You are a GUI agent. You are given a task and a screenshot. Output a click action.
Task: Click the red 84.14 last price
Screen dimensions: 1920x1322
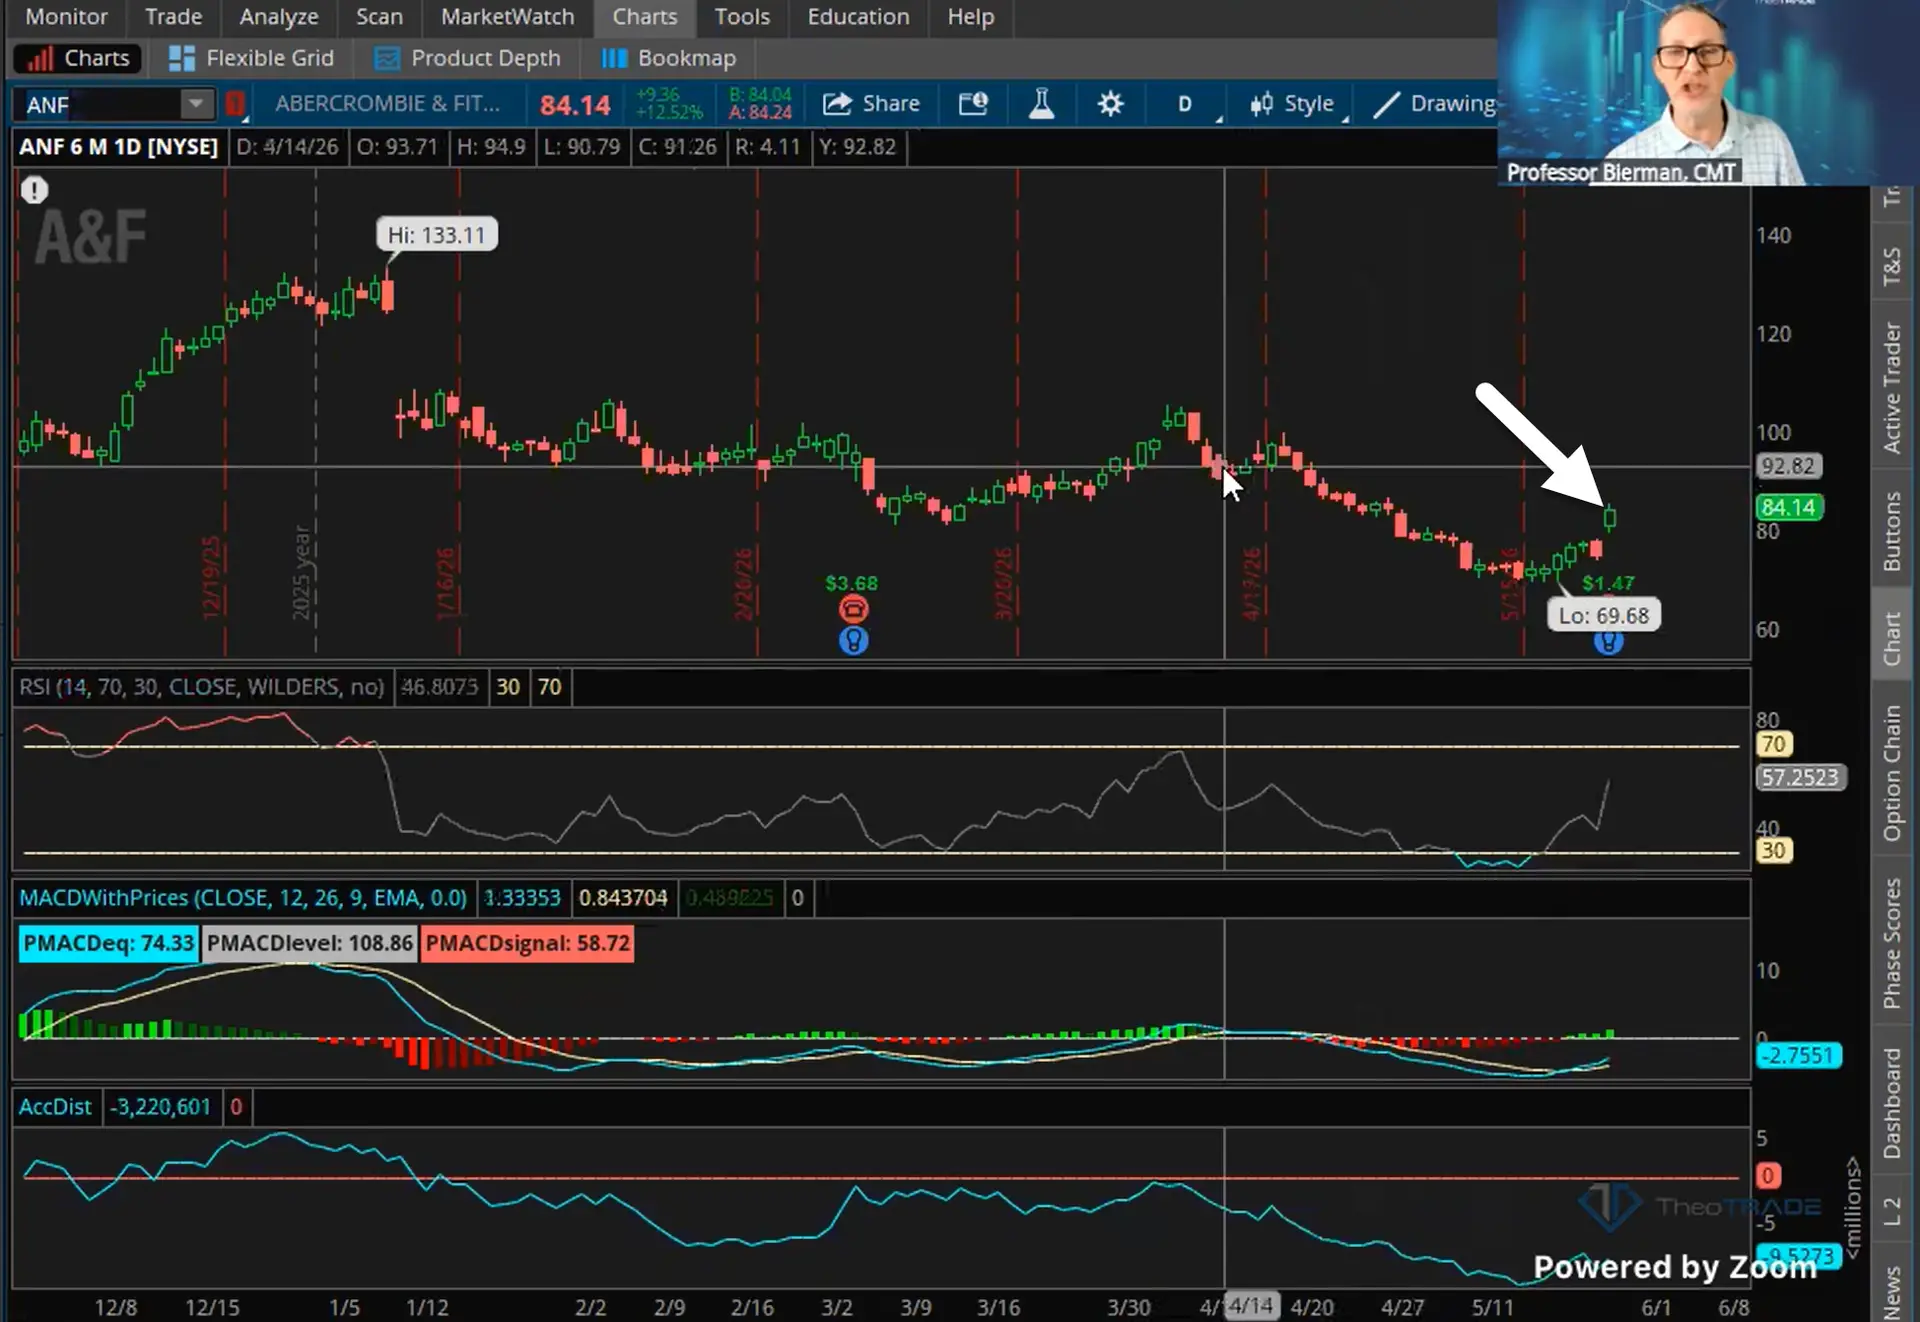[x=575, y=105]
